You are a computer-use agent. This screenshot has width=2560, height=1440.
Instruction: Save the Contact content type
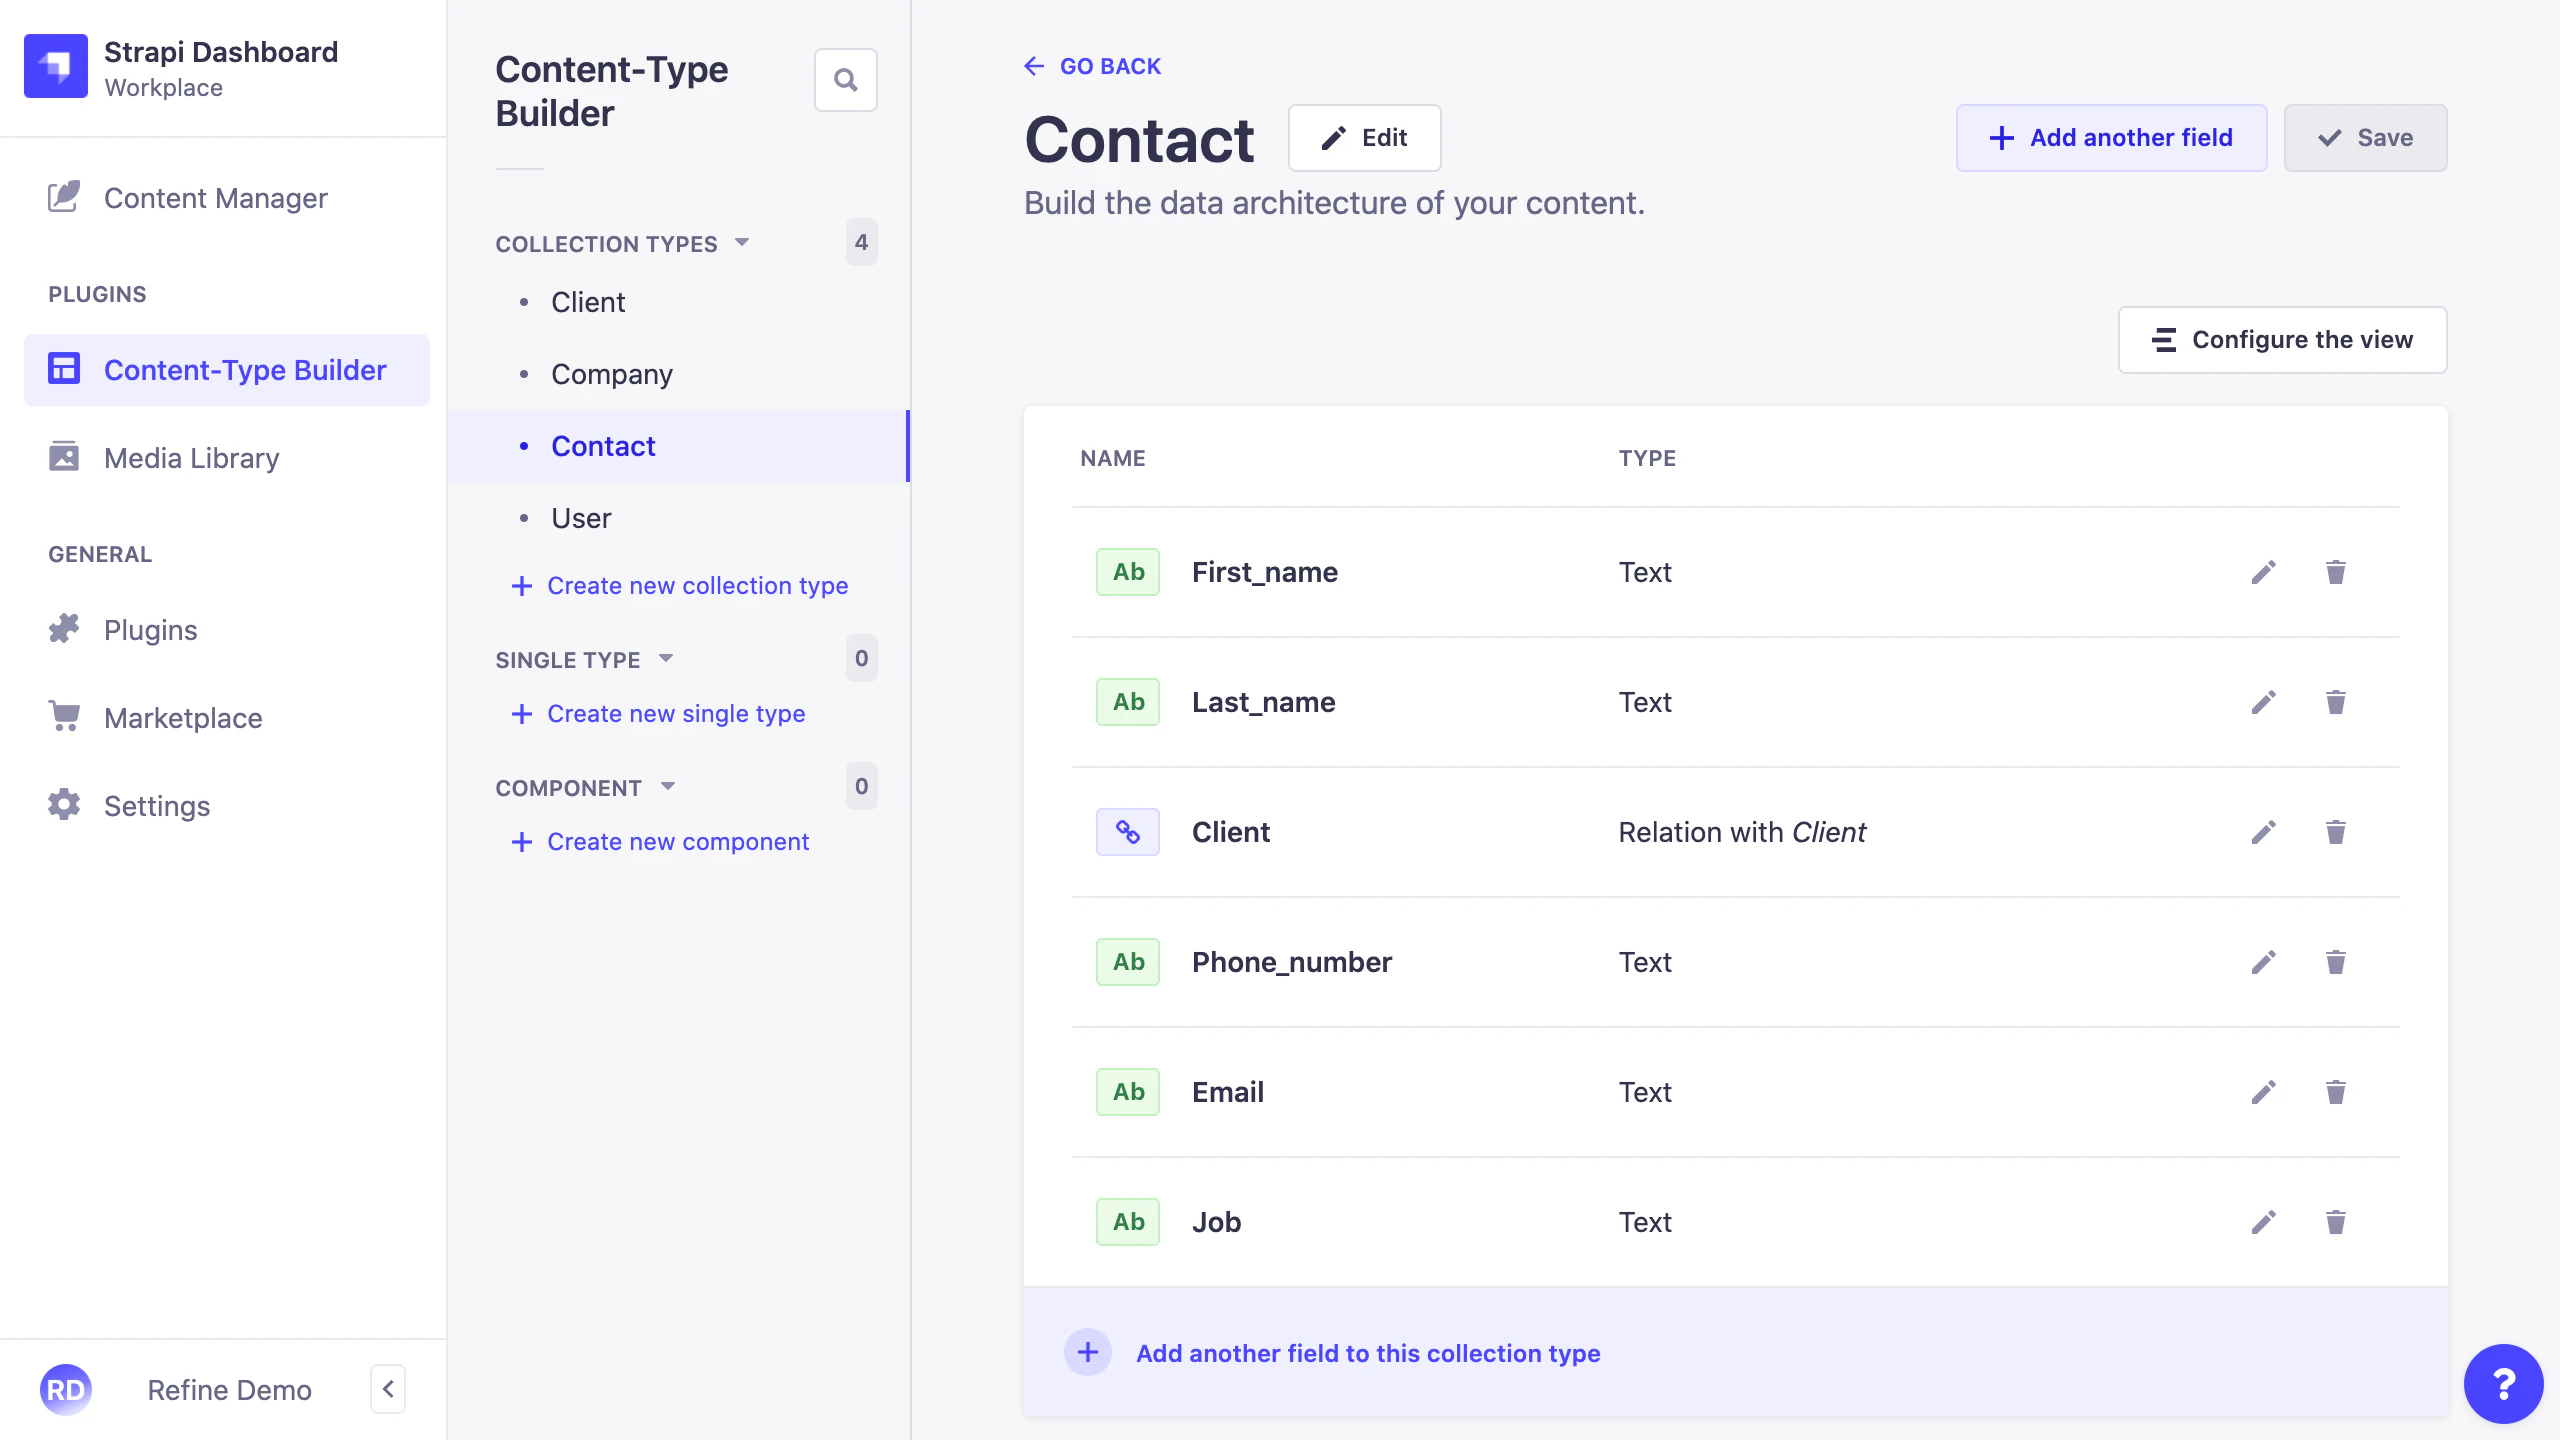(2366, 138)
